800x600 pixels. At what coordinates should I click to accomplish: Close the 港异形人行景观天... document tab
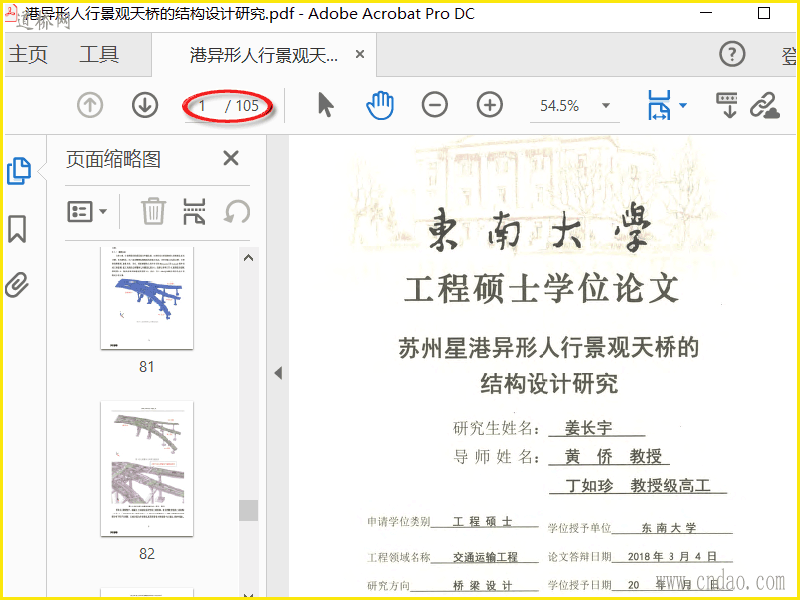pos(360,54)
